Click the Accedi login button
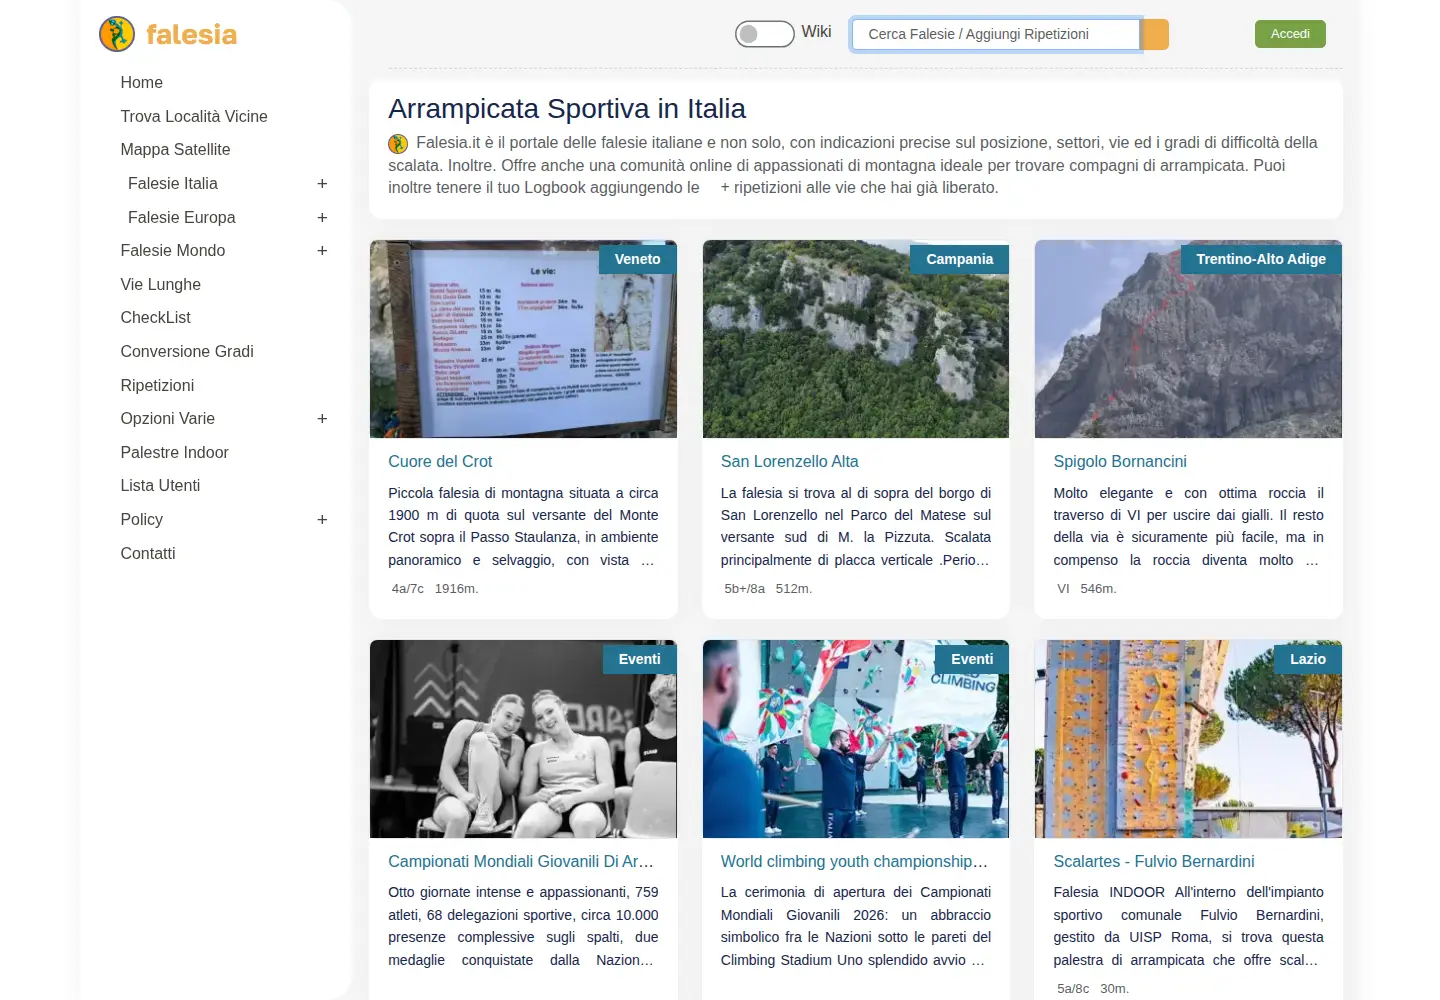This screenshot has height=1000, width=1440. pyautogui.click(x=1290, y=34)
